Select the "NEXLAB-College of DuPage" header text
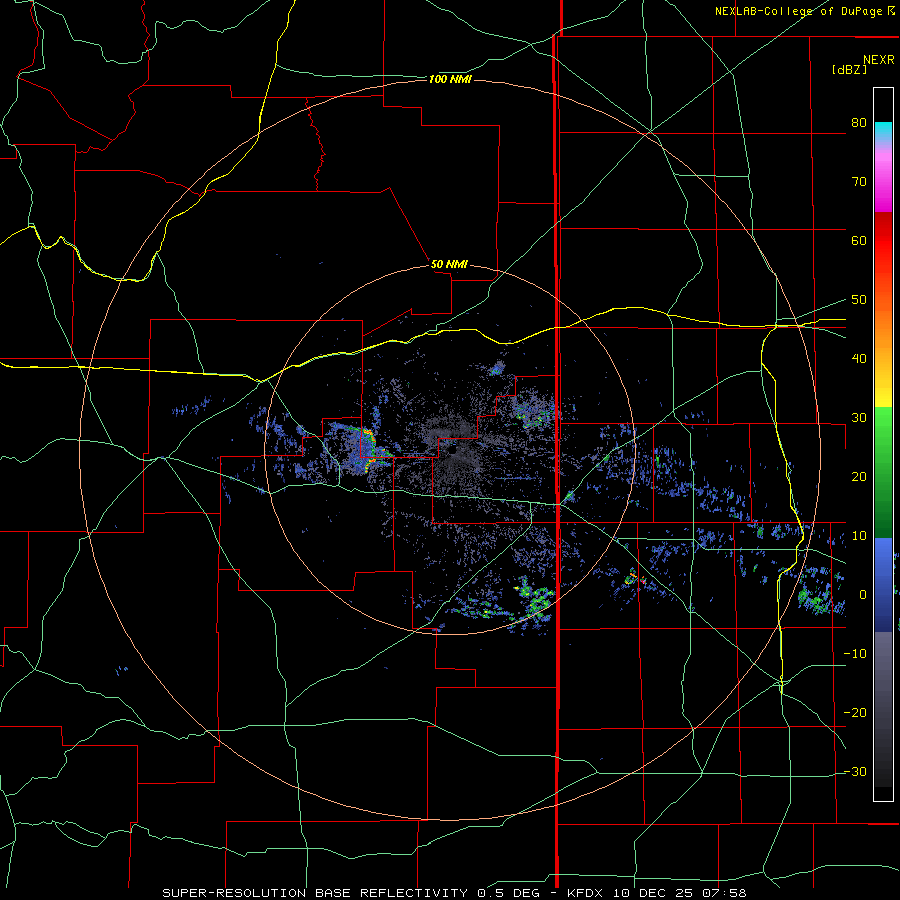Screen dimensions: 900x900 point(798,11)
